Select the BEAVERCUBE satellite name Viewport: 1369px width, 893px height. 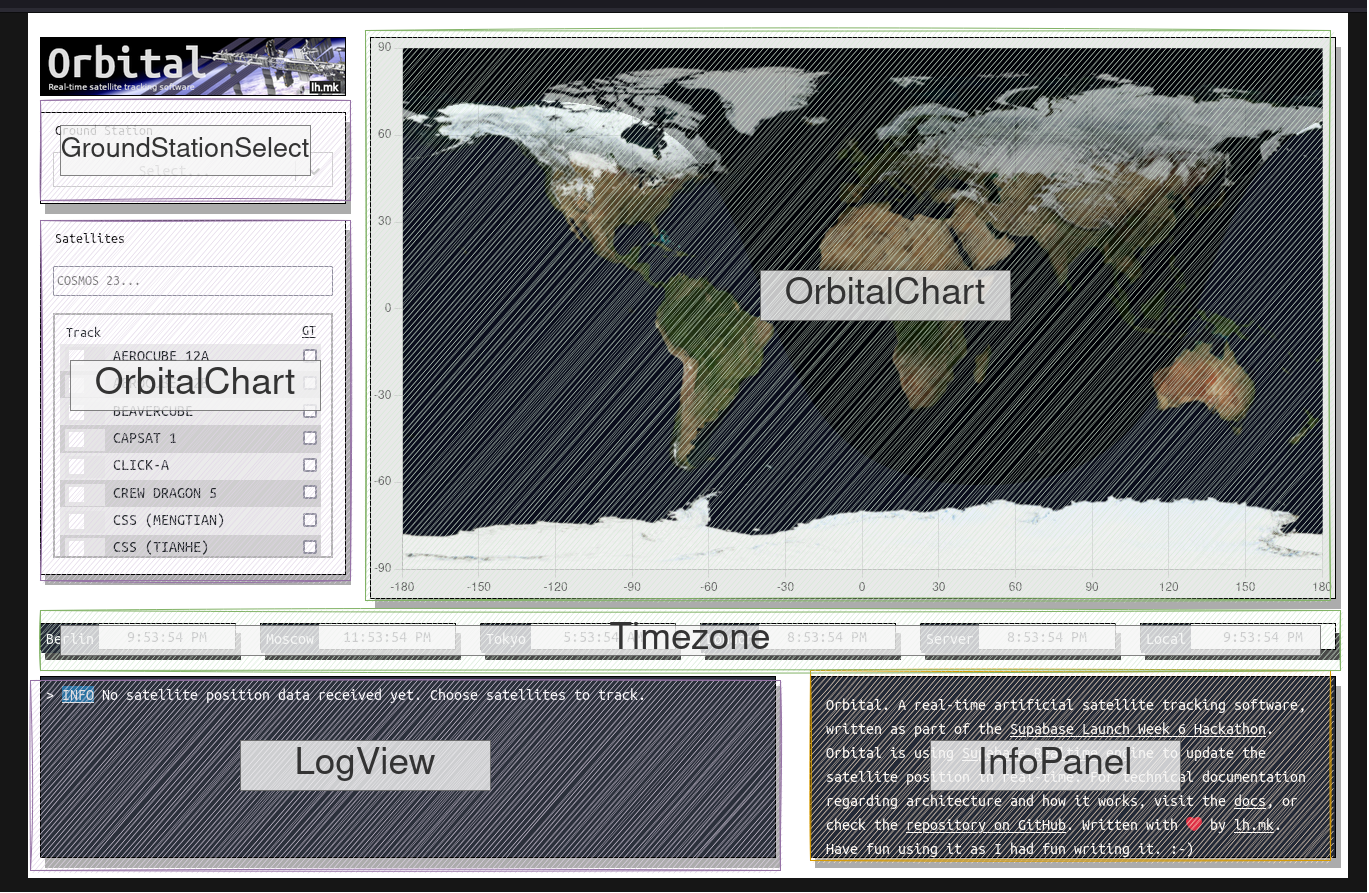click(x=152, y=411)
